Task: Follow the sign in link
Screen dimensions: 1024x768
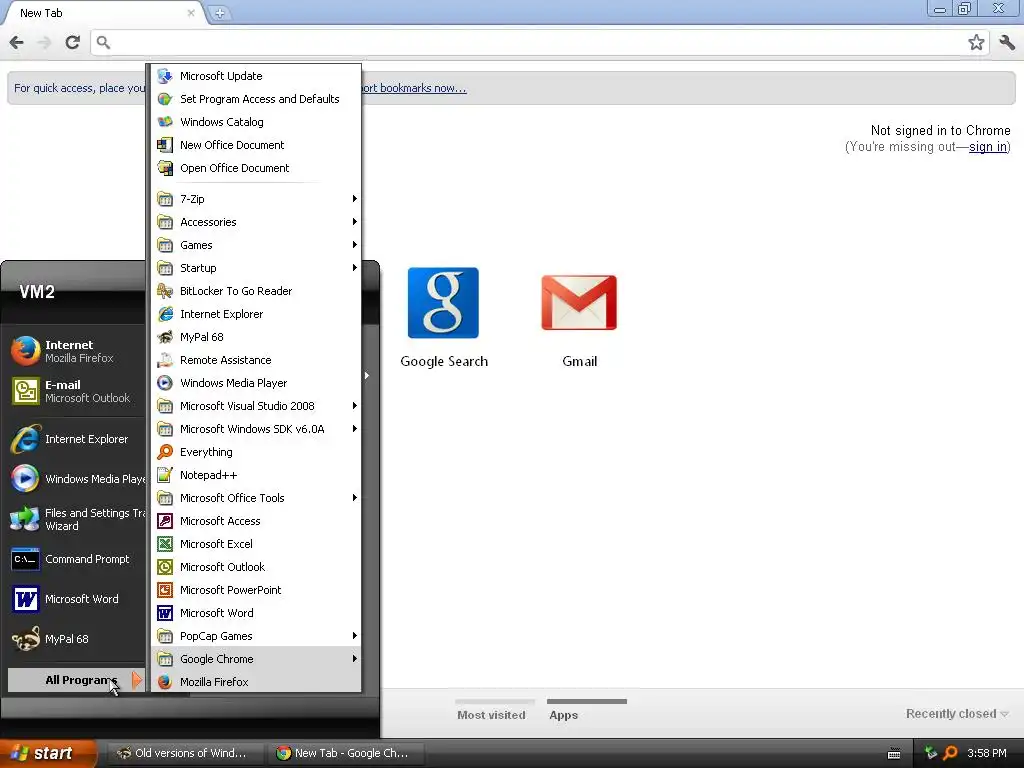Action: tap(987, 147)
